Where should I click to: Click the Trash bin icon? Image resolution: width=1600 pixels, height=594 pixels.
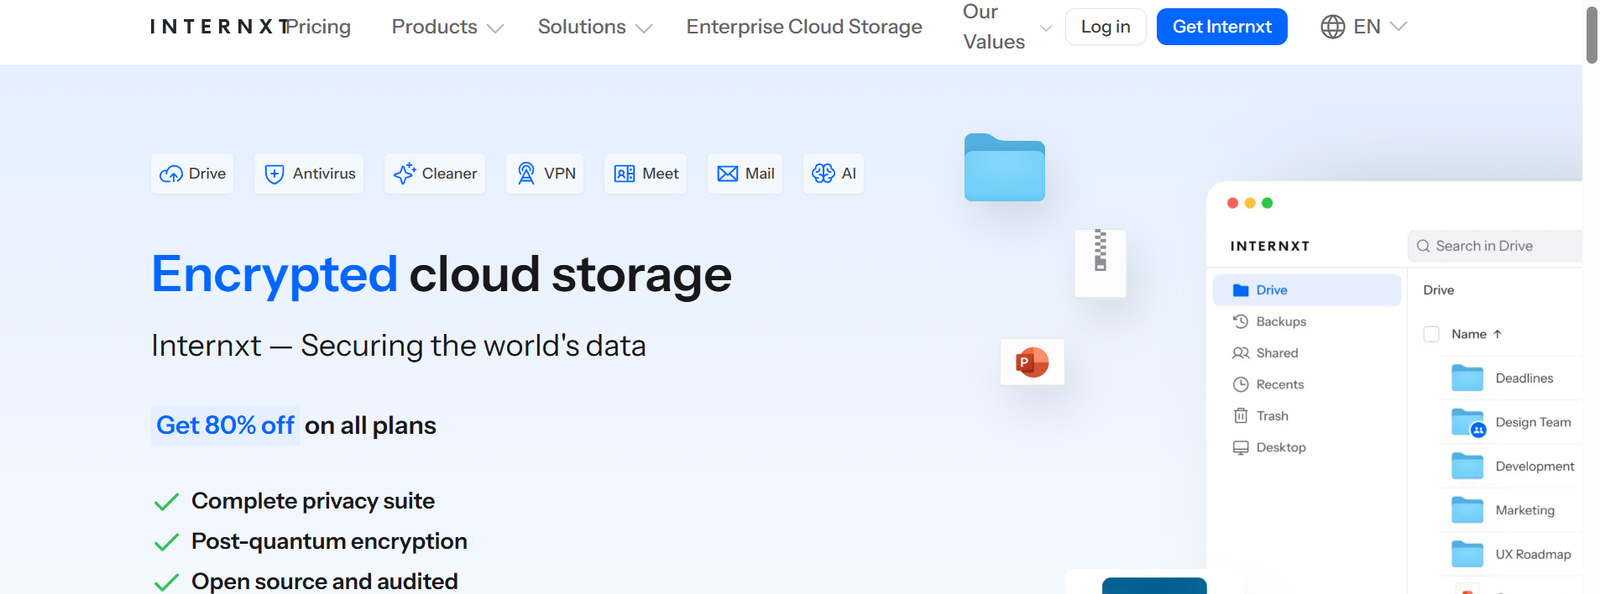1241,416
